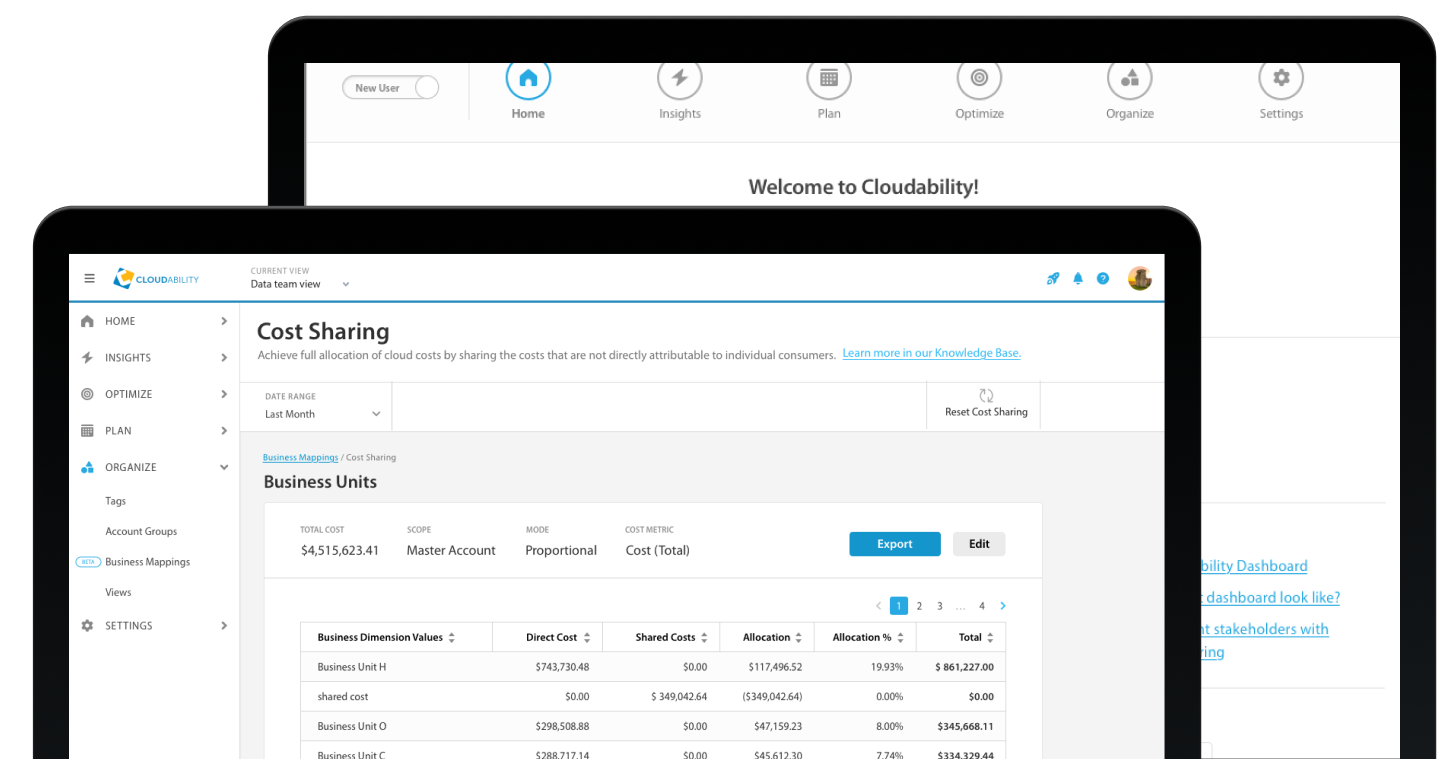Click the Reset Cost Sharing label
The image size is (1440, 759).
(x=986, y=412)
